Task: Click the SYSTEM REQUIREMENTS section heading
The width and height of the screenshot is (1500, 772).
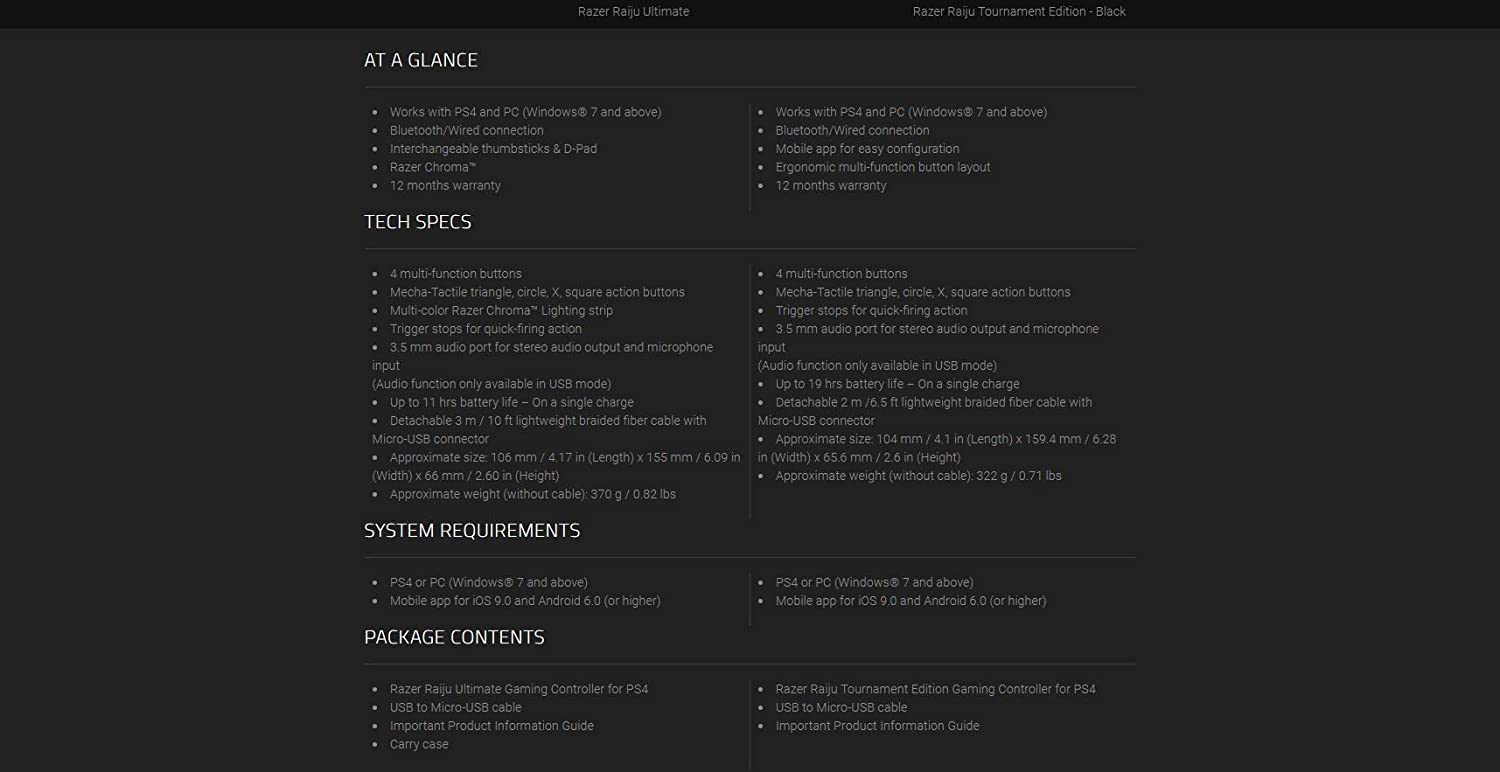Action: 471,531
